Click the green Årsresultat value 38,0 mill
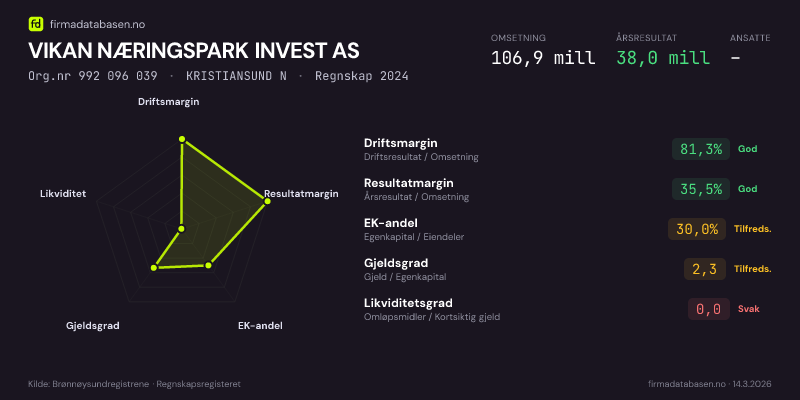 [x=664, y=58]
